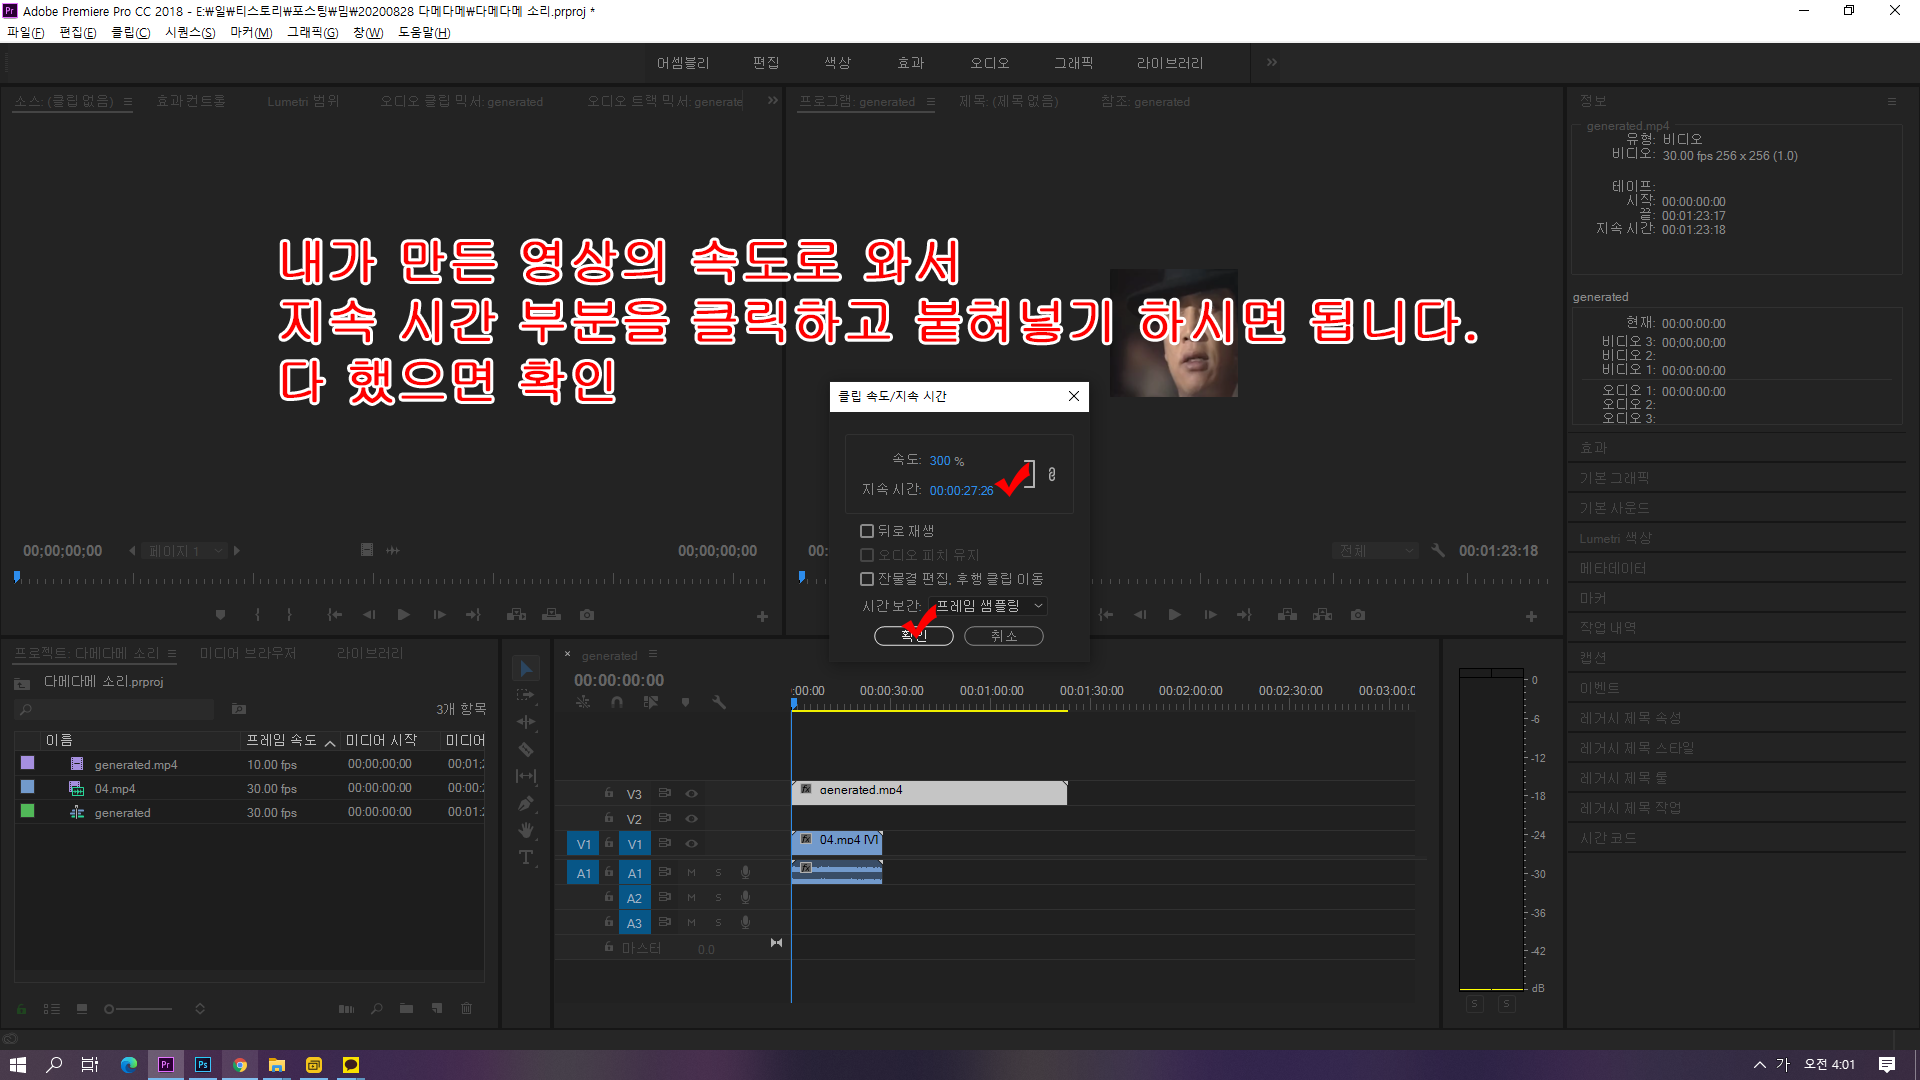The width and height of the screenshot is (1920, 1080).
Task: Enable 잔물결 편집 후행 클립 이동 checkbox
Action: tap(867, 579)
